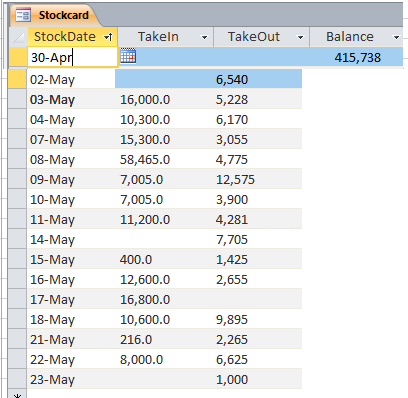Click the TakeIn value 8,000.0
Screen dimensions: 408x398
pos(141,360)
